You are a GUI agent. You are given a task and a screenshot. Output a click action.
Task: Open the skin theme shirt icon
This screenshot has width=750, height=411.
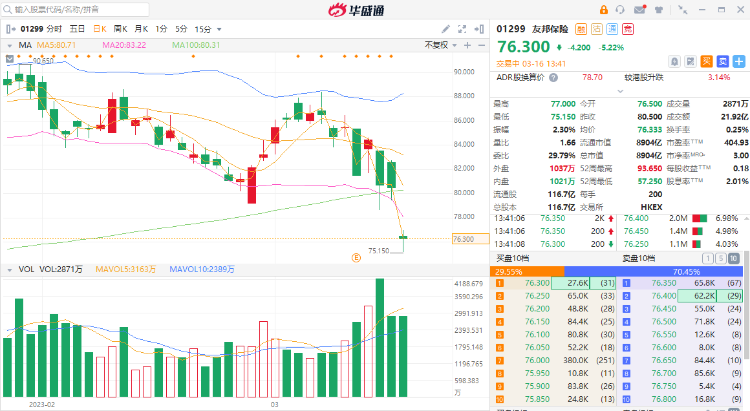tap(659, 10)
